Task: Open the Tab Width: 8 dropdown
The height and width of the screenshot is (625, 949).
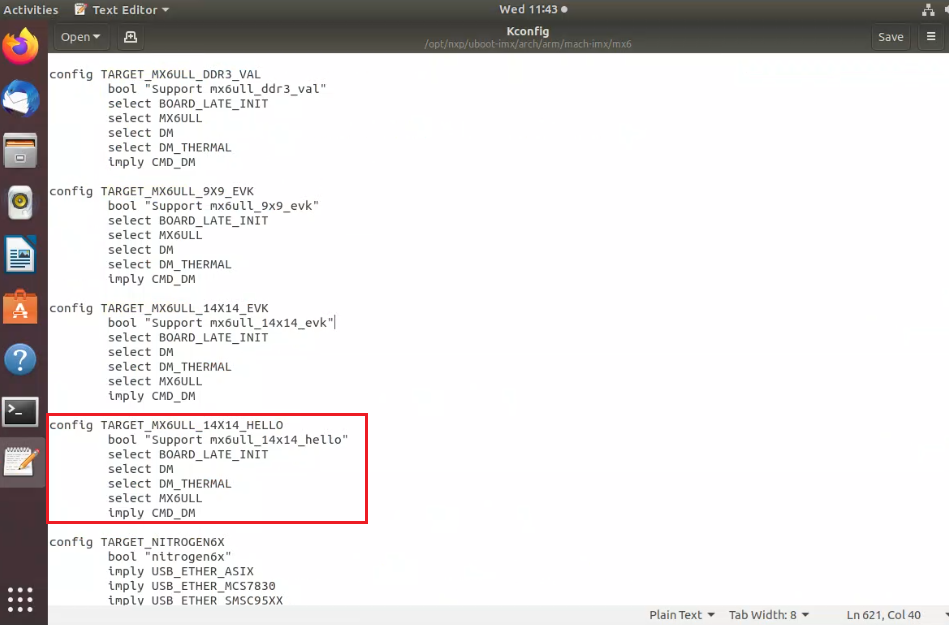Action: pos(769,615)
